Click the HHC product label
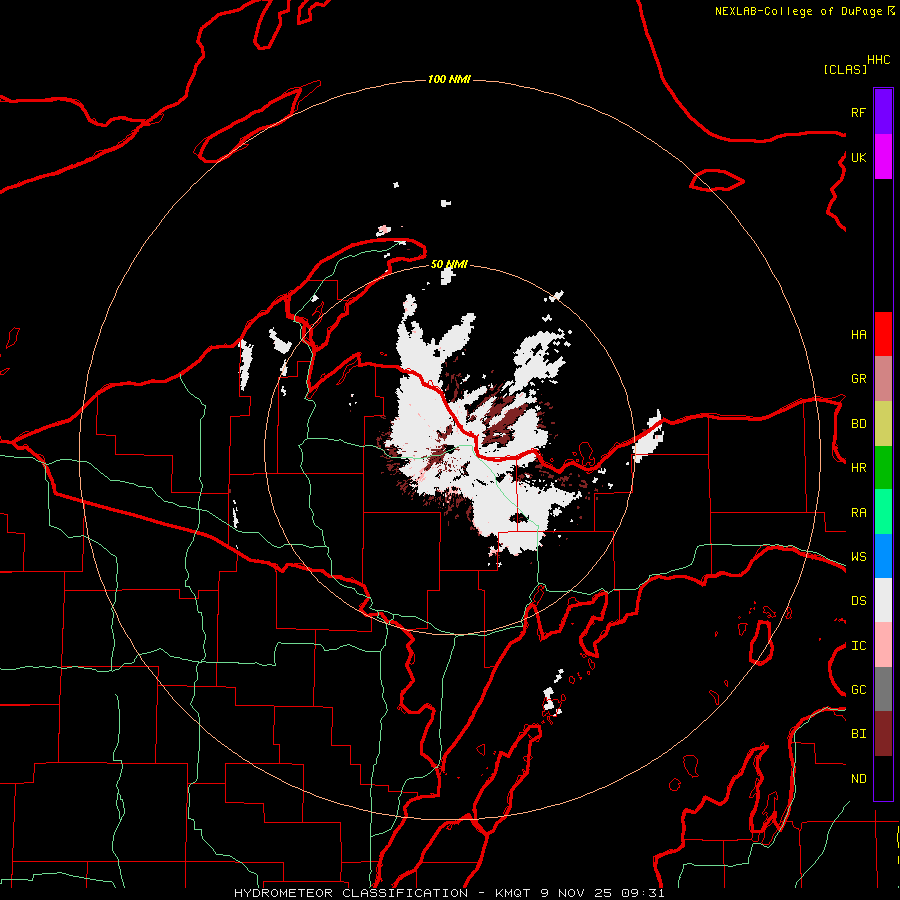Viewport: 900px width, 900px height. pyautogui.click(x=878, y=60)
